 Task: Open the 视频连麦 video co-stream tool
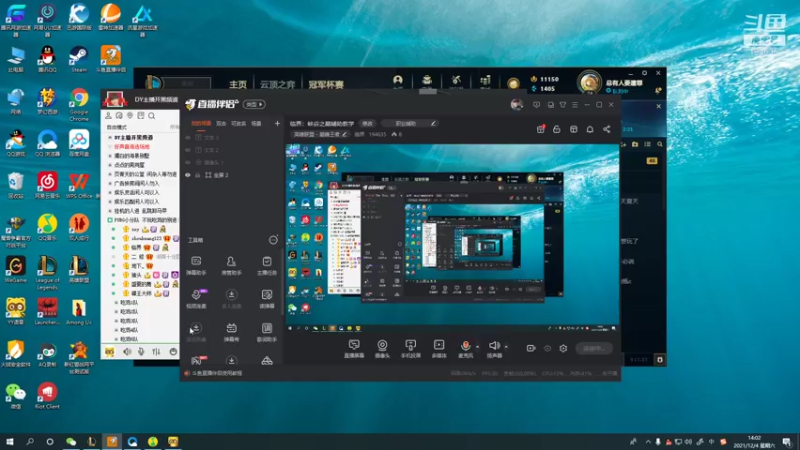[196, 299]
